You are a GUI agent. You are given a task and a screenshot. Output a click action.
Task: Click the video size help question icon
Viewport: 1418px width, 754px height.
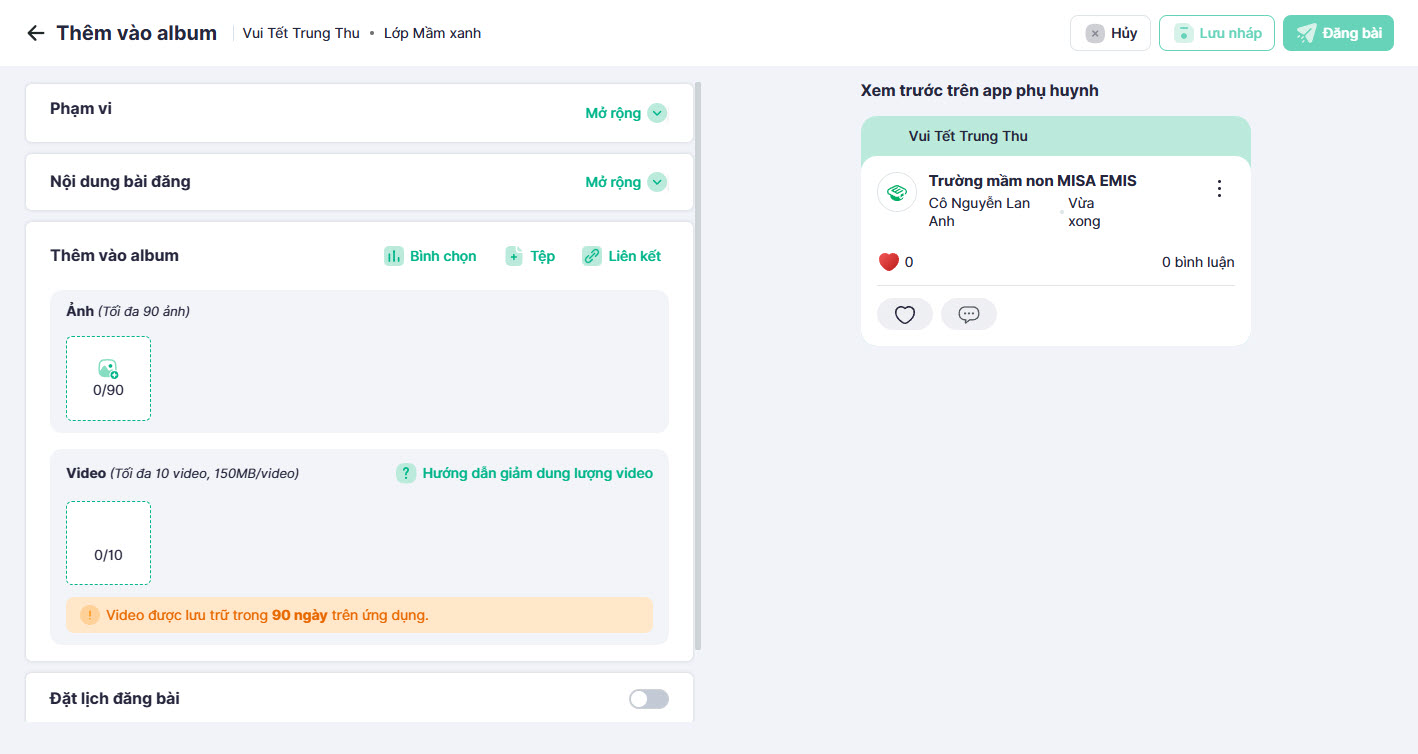[x=406, y=473]
